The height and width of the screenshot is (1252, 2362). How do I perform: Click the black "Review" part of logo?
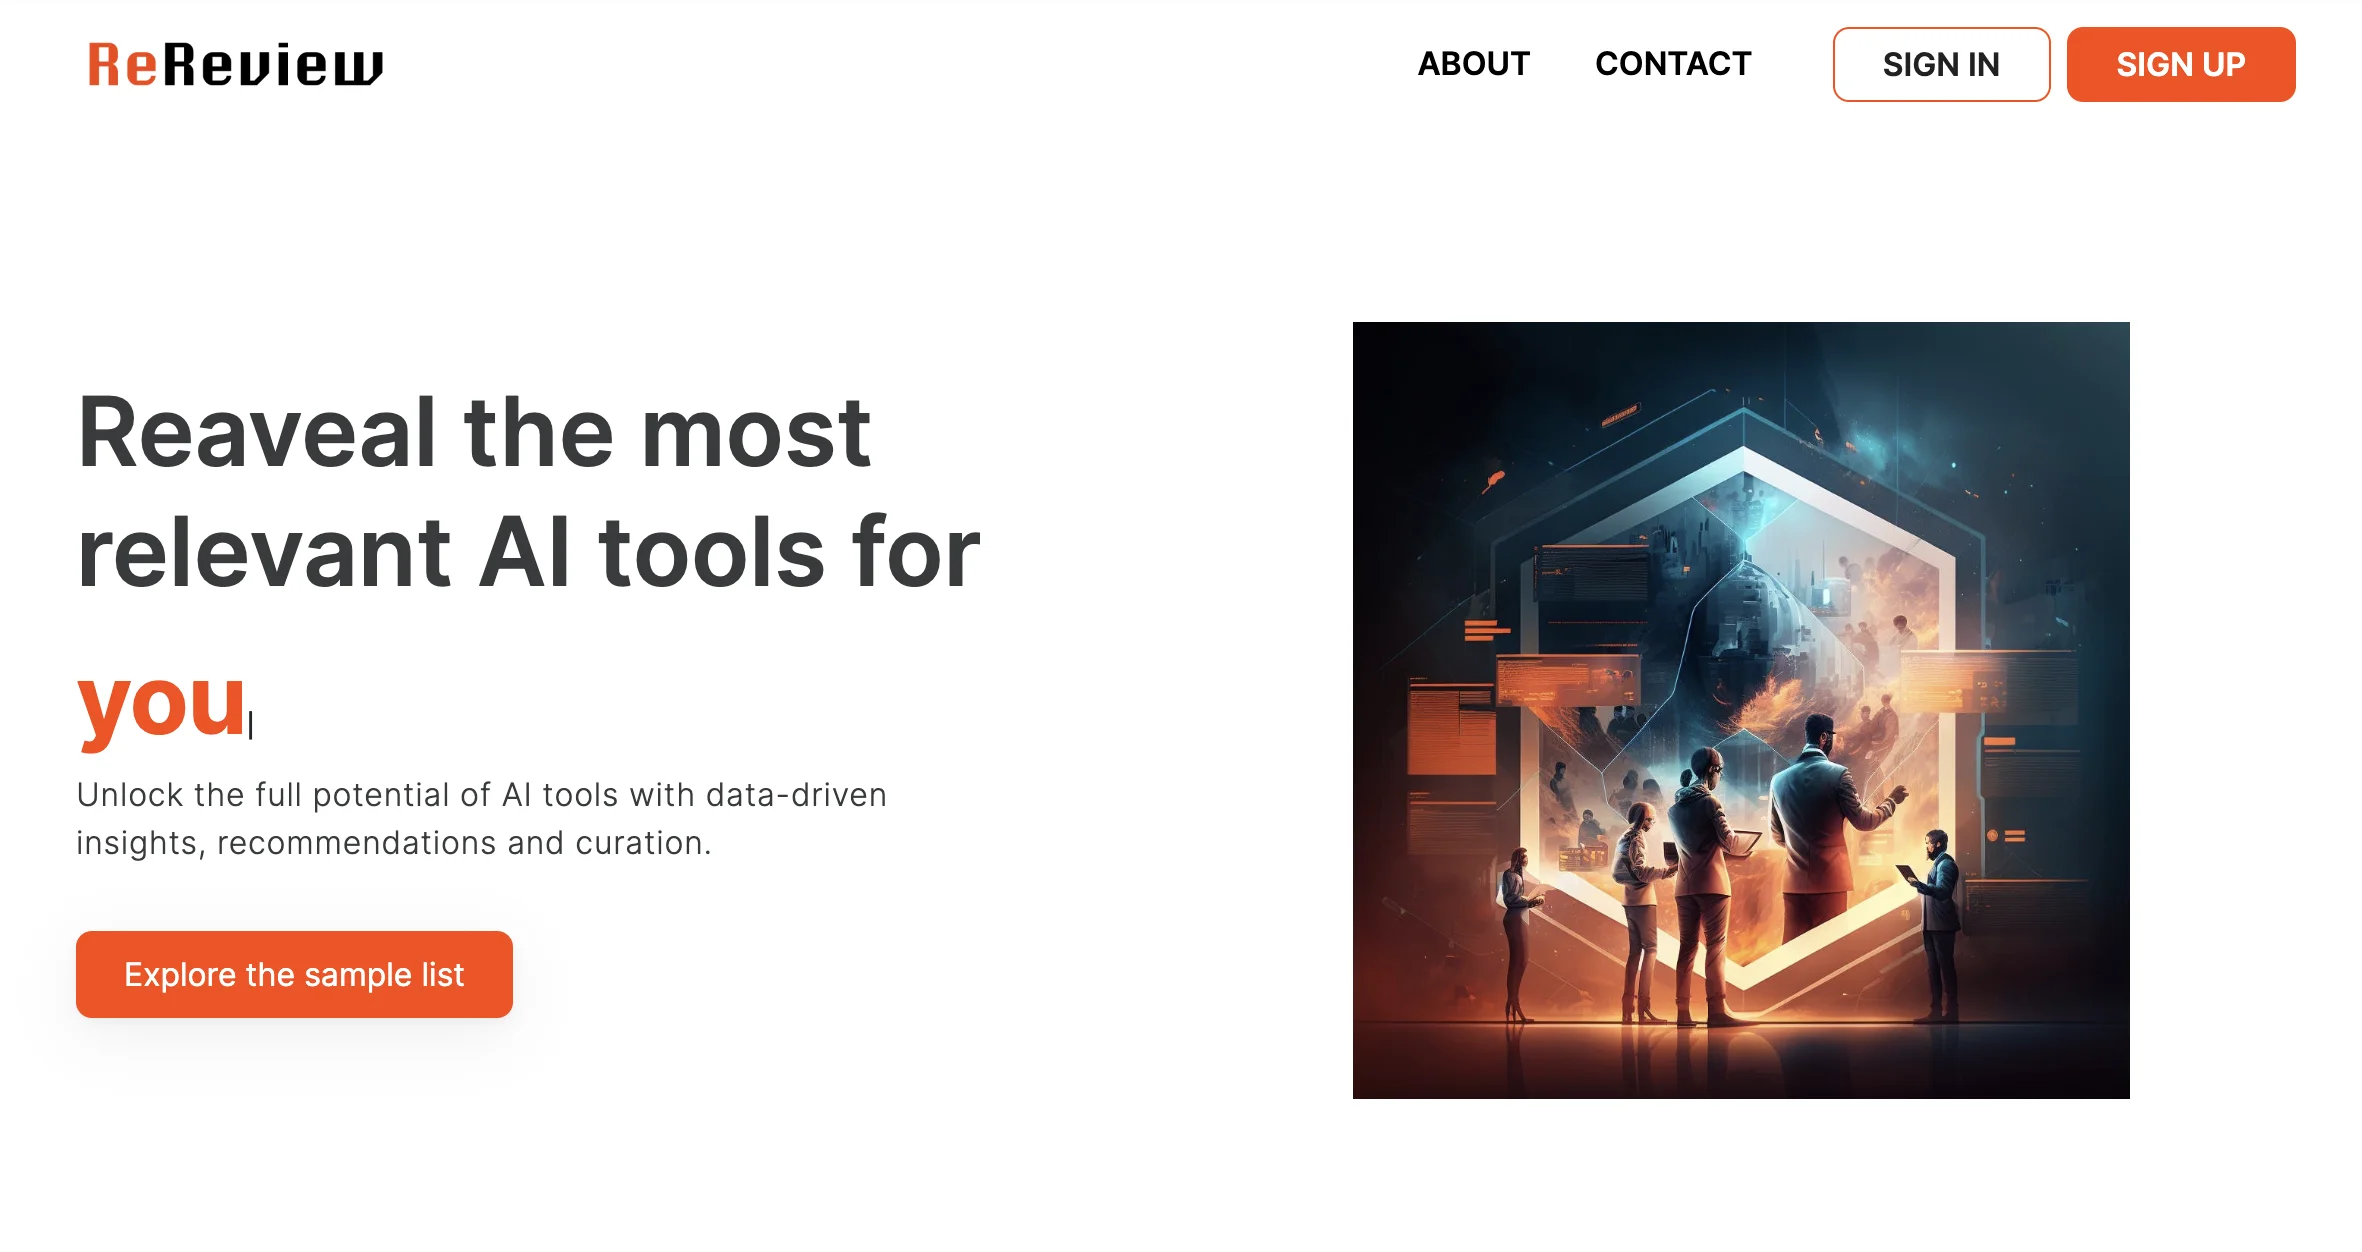click(x=274, y=65)
